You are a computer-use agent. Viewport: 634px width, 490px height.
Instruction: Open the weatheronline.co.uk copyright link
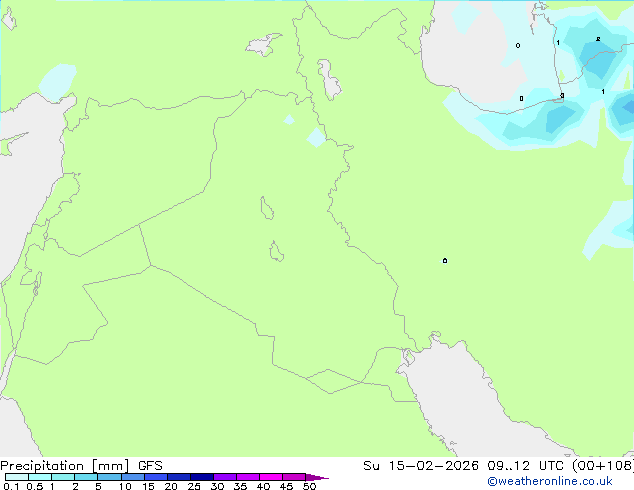click(550, 482)
